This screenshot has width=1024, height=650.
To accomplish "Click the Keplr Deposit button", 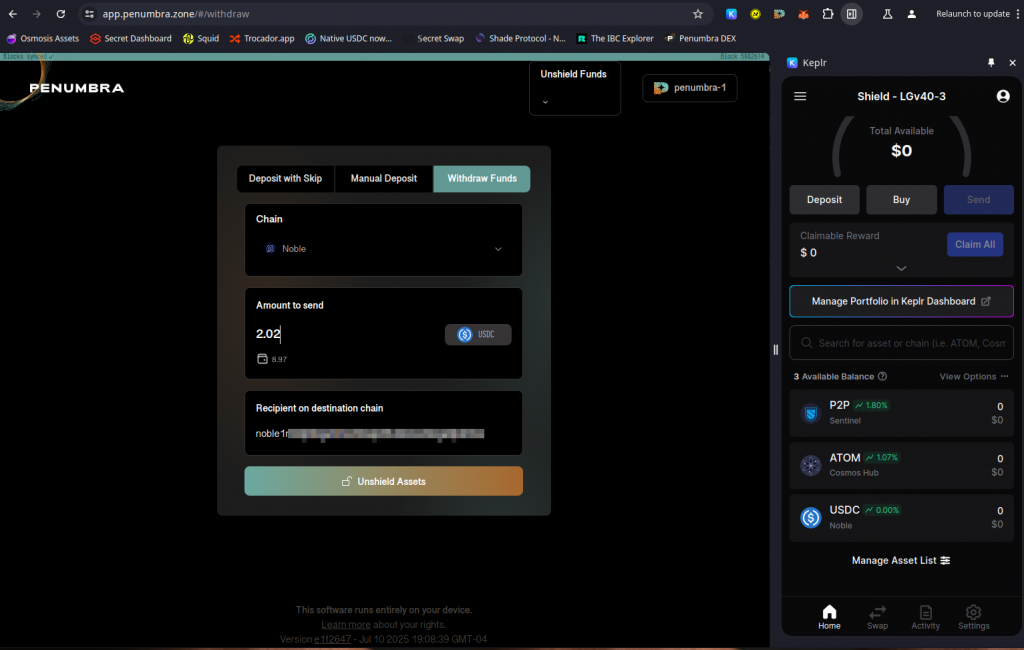I will point(824,200).
